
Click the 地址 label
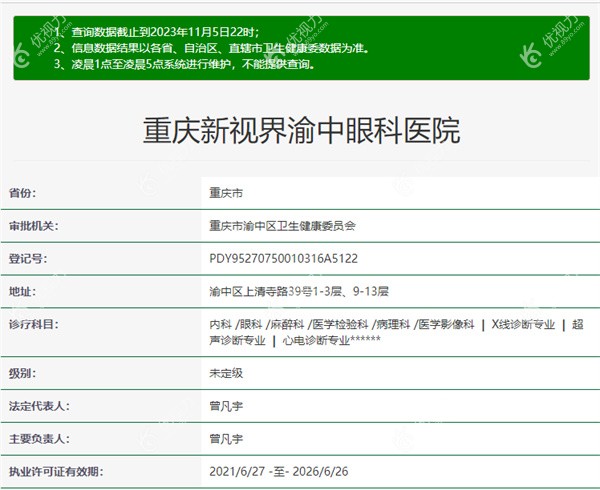click(x=23, y=291)
